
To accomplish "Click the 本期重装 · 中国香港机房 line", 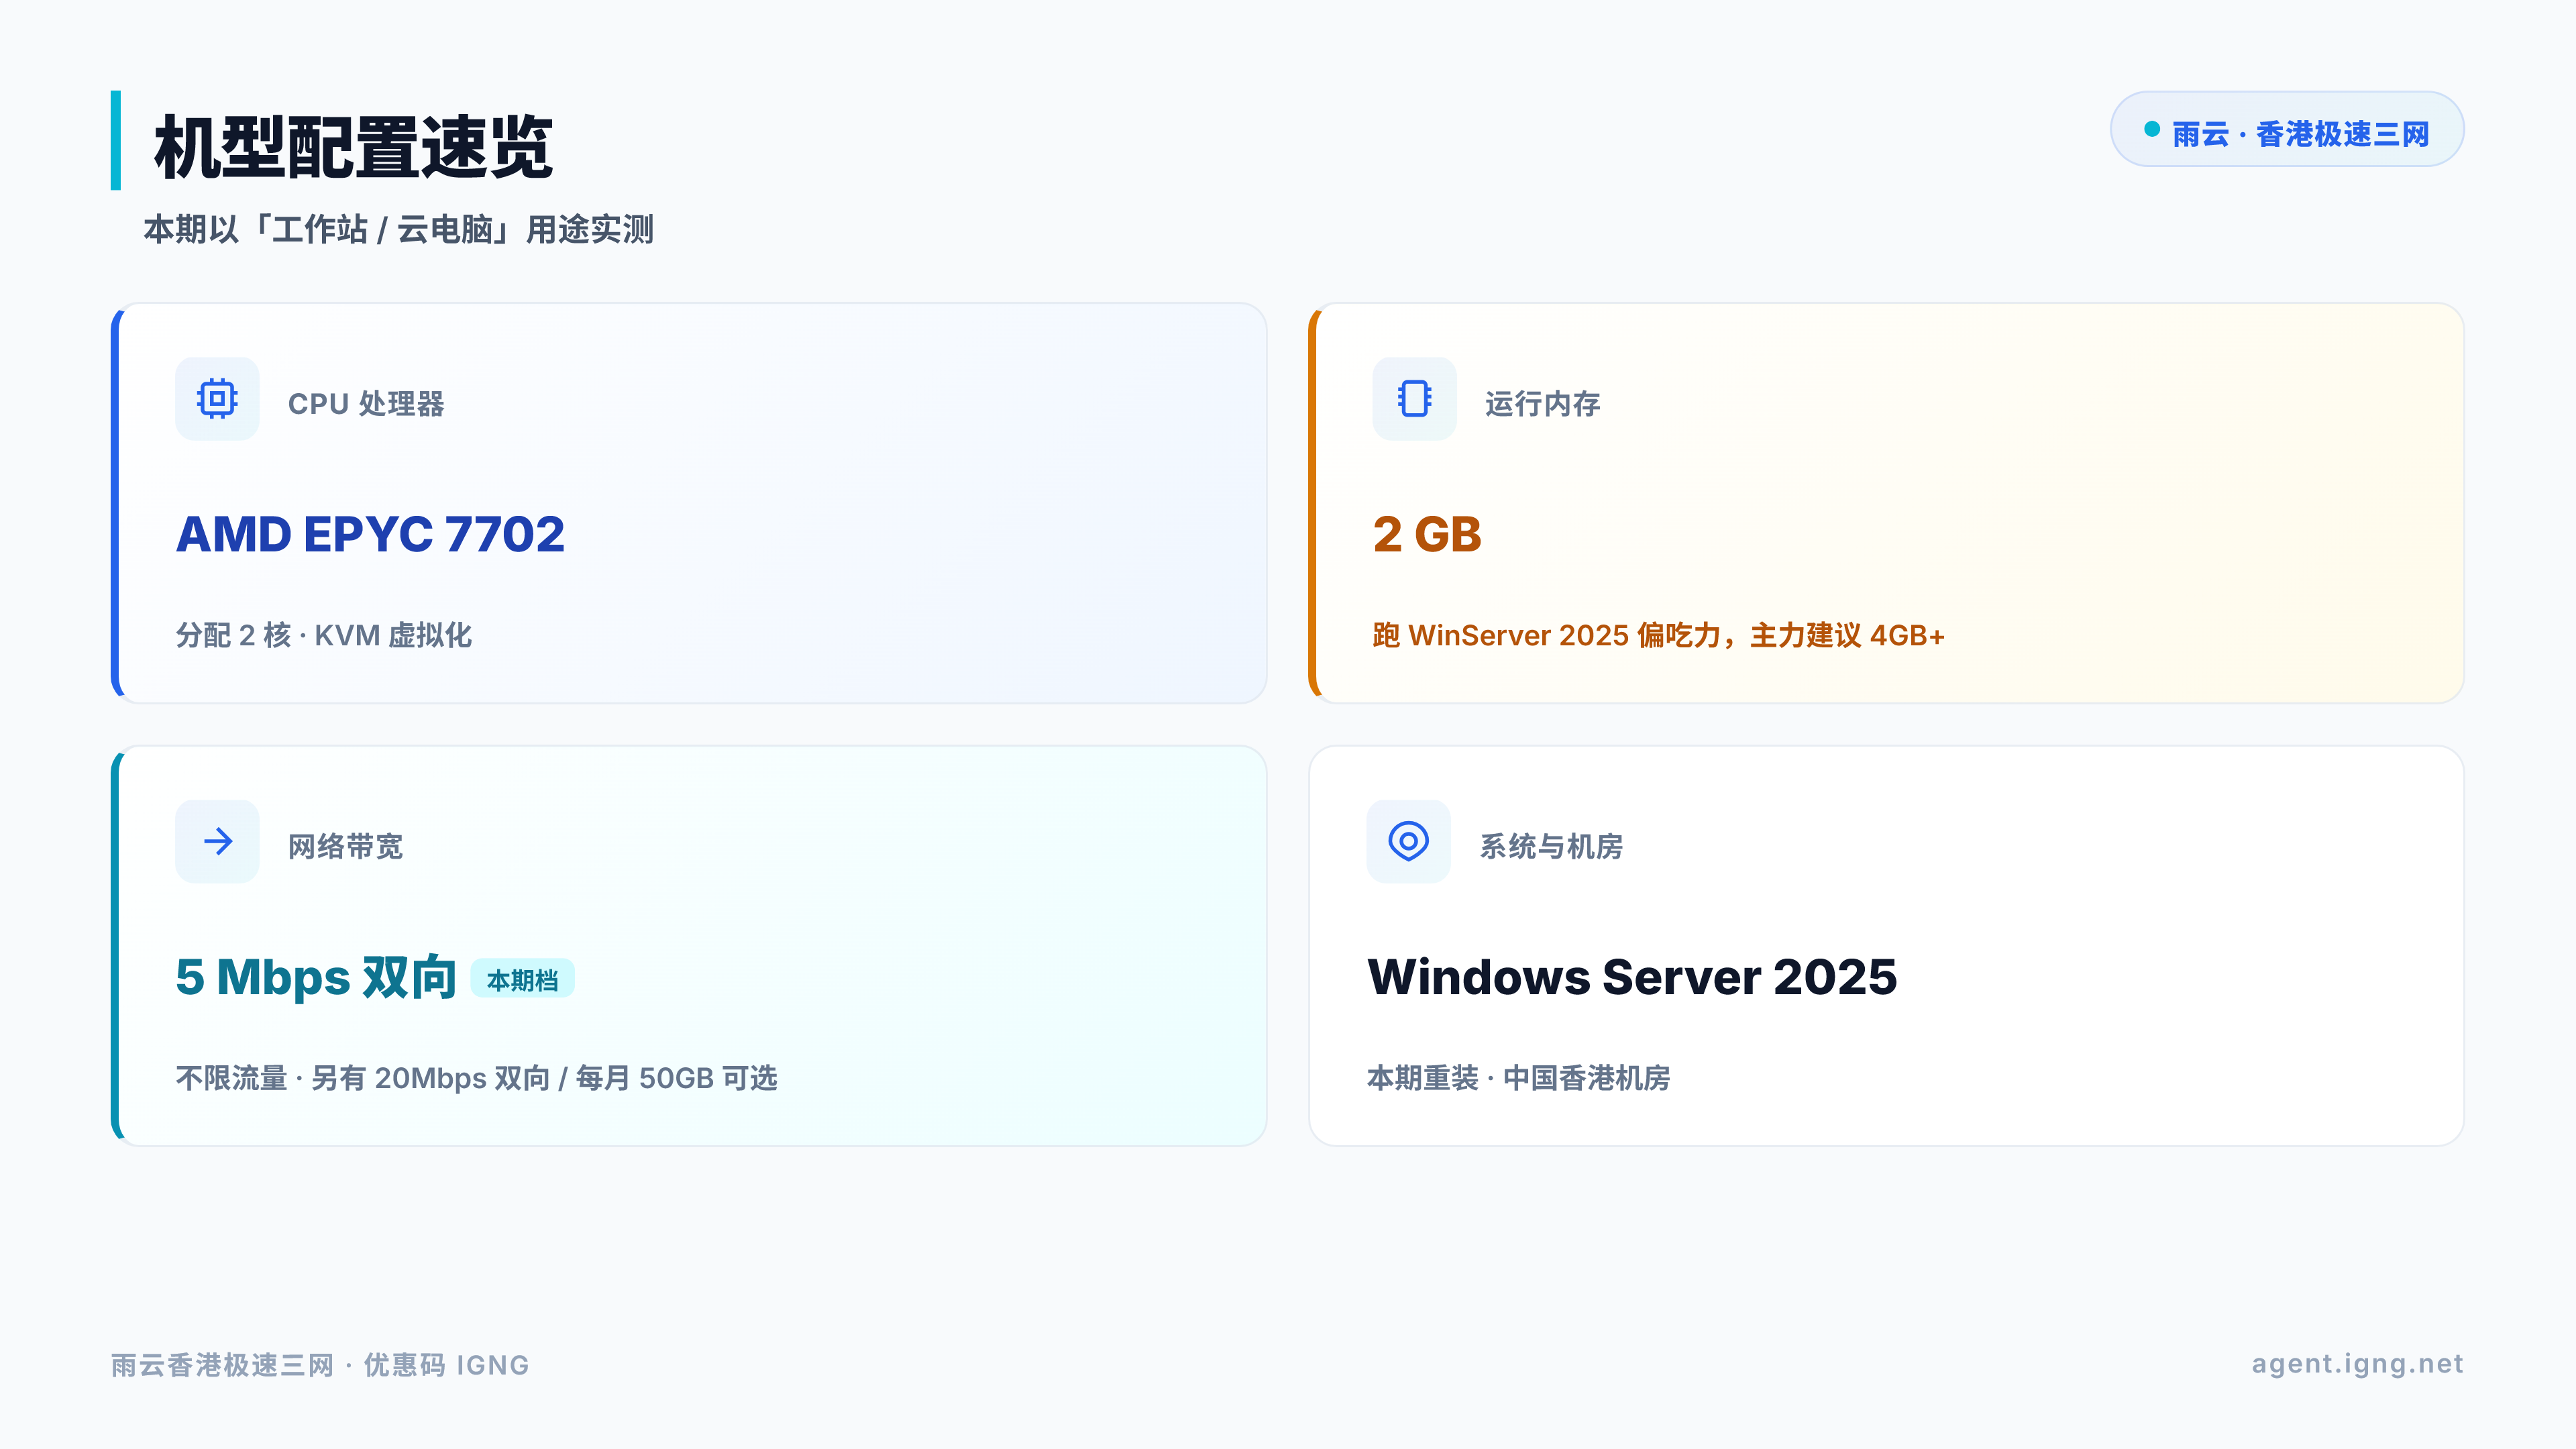I will [x=1519, y=1078].
